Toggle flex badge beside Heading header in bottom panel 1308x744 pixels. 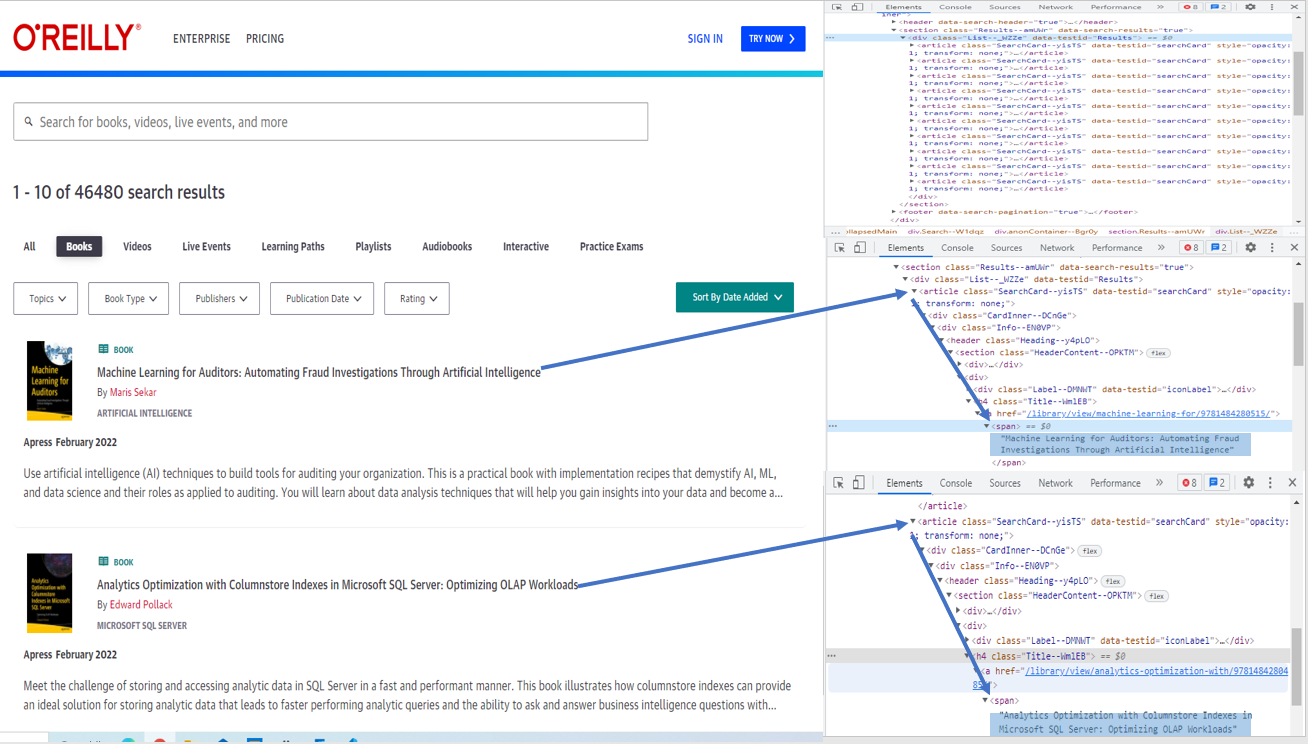(x=1113, y=581)
